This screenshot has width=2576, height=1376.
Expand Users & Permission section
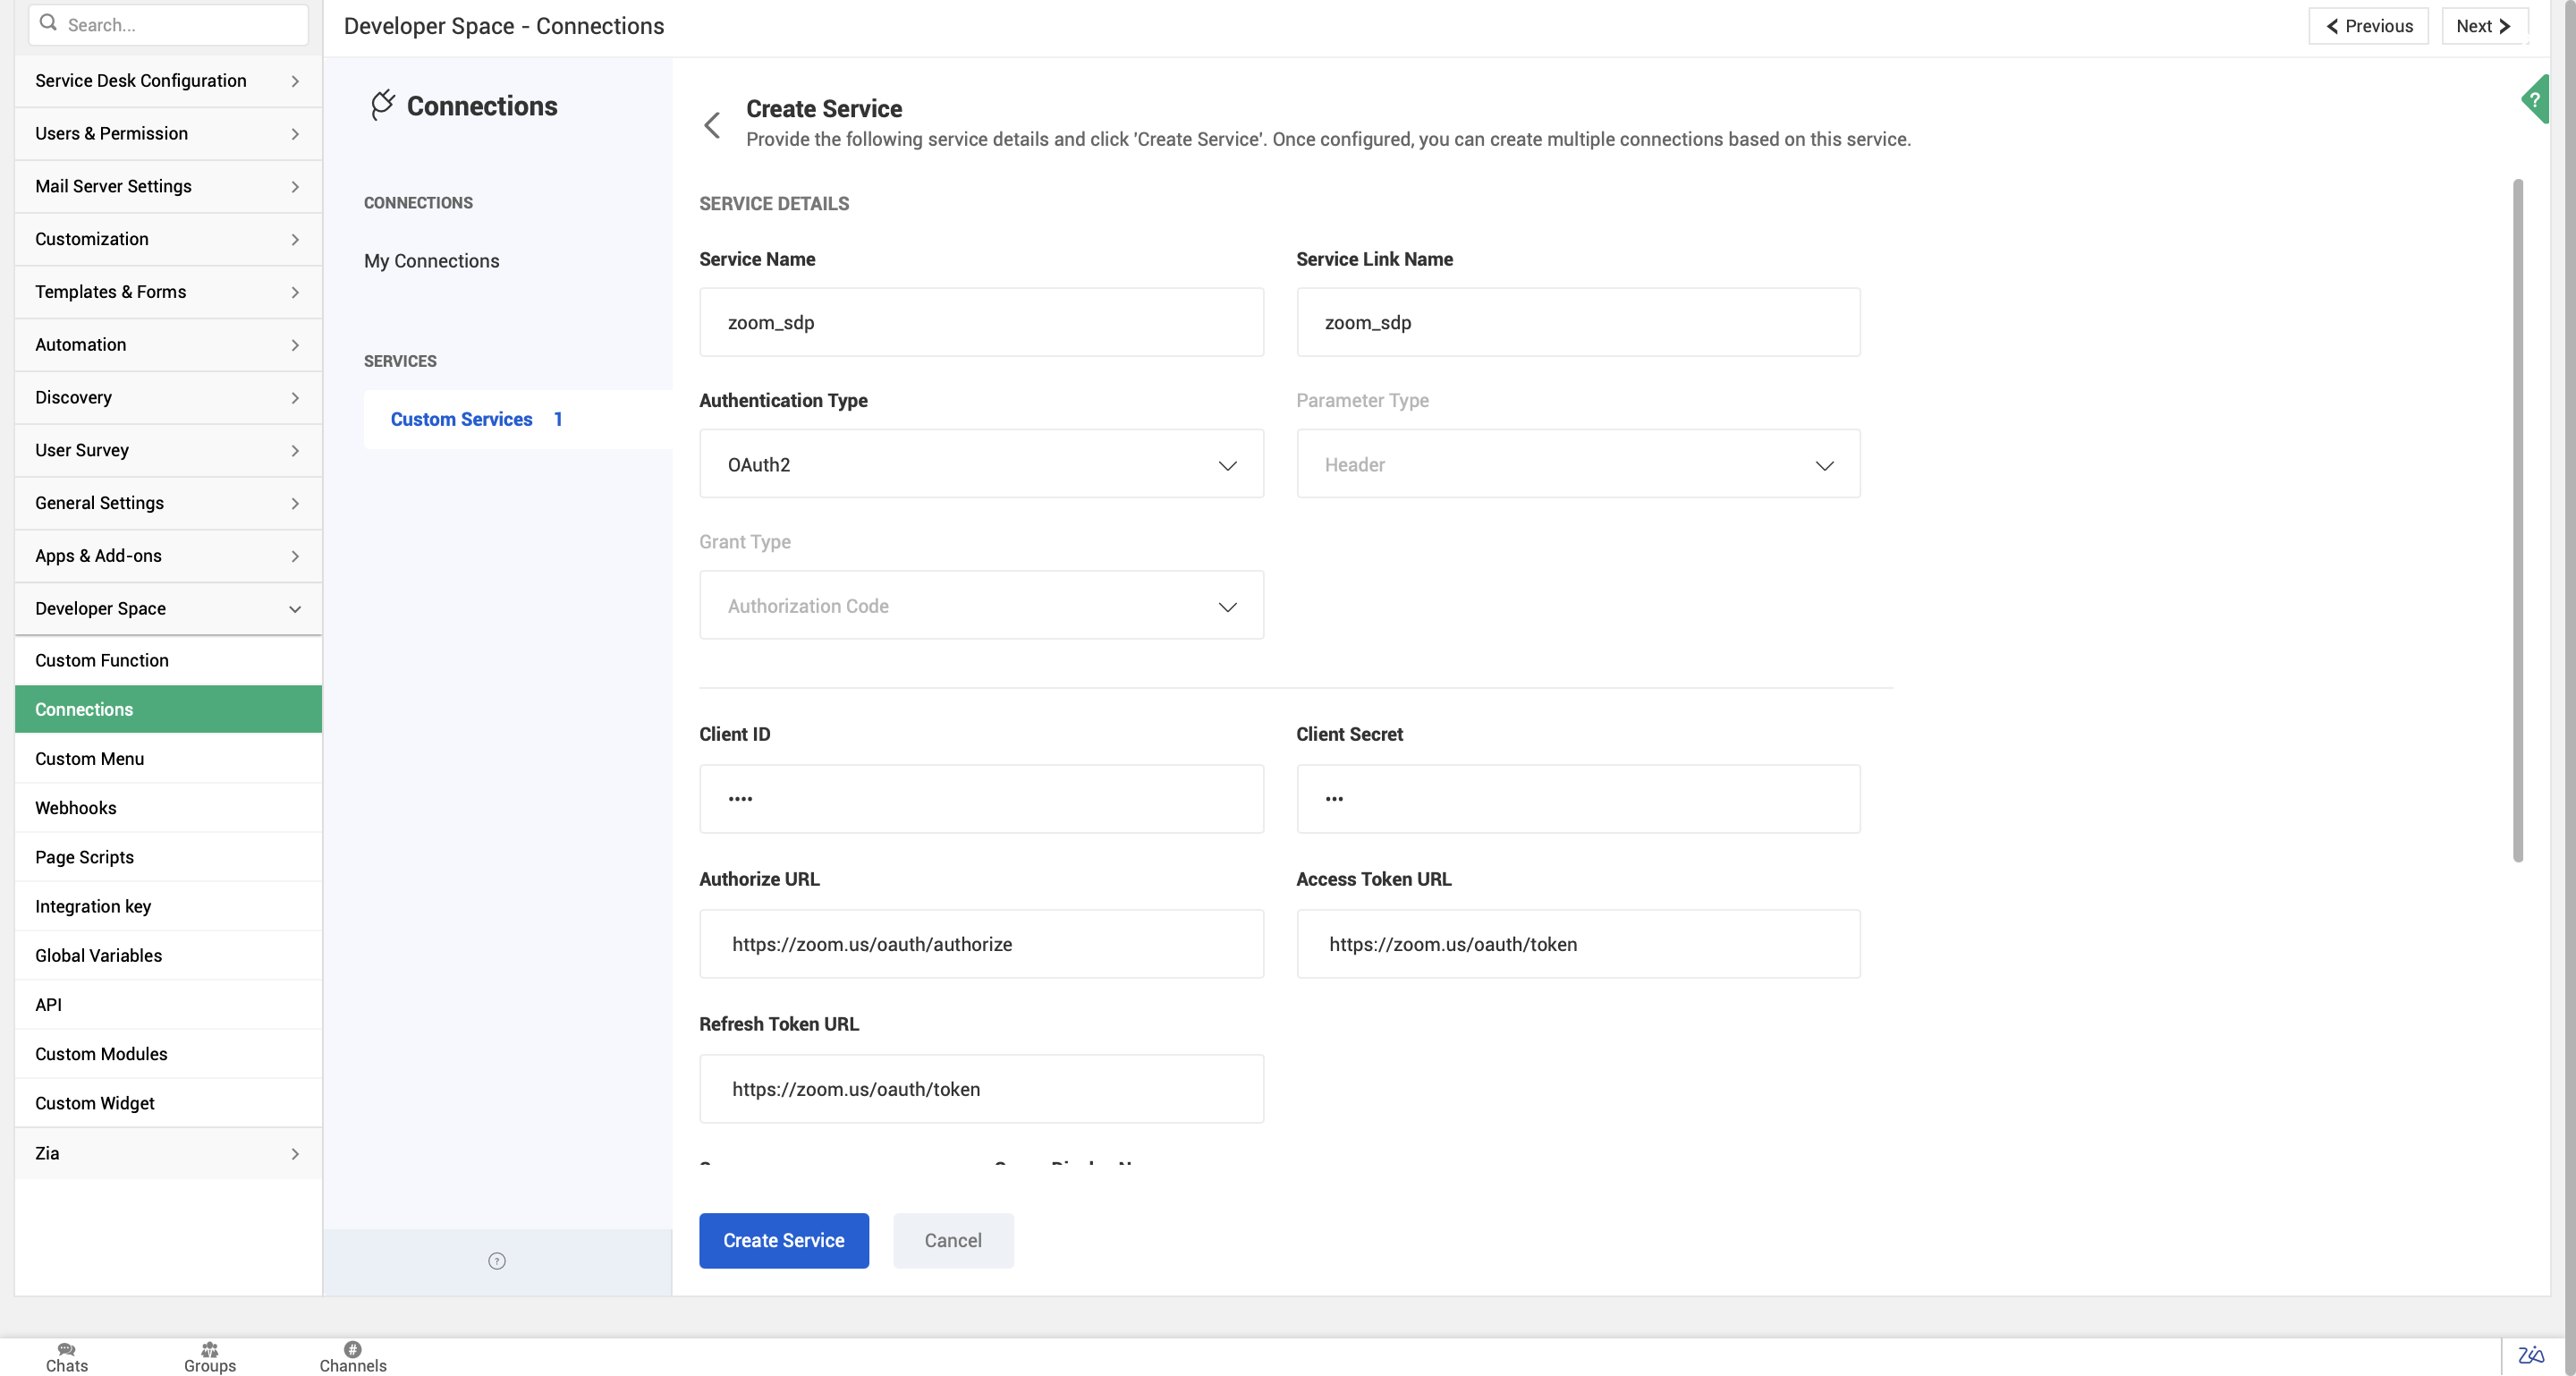click(168, 134)
